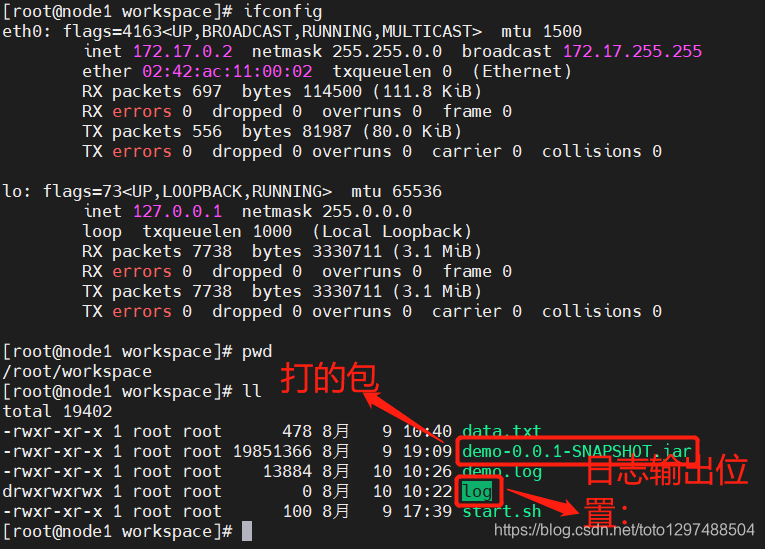Click the pwd command text
Image resolution: width=765 pixels, height=549 pixels.
[x=257, y=352]
